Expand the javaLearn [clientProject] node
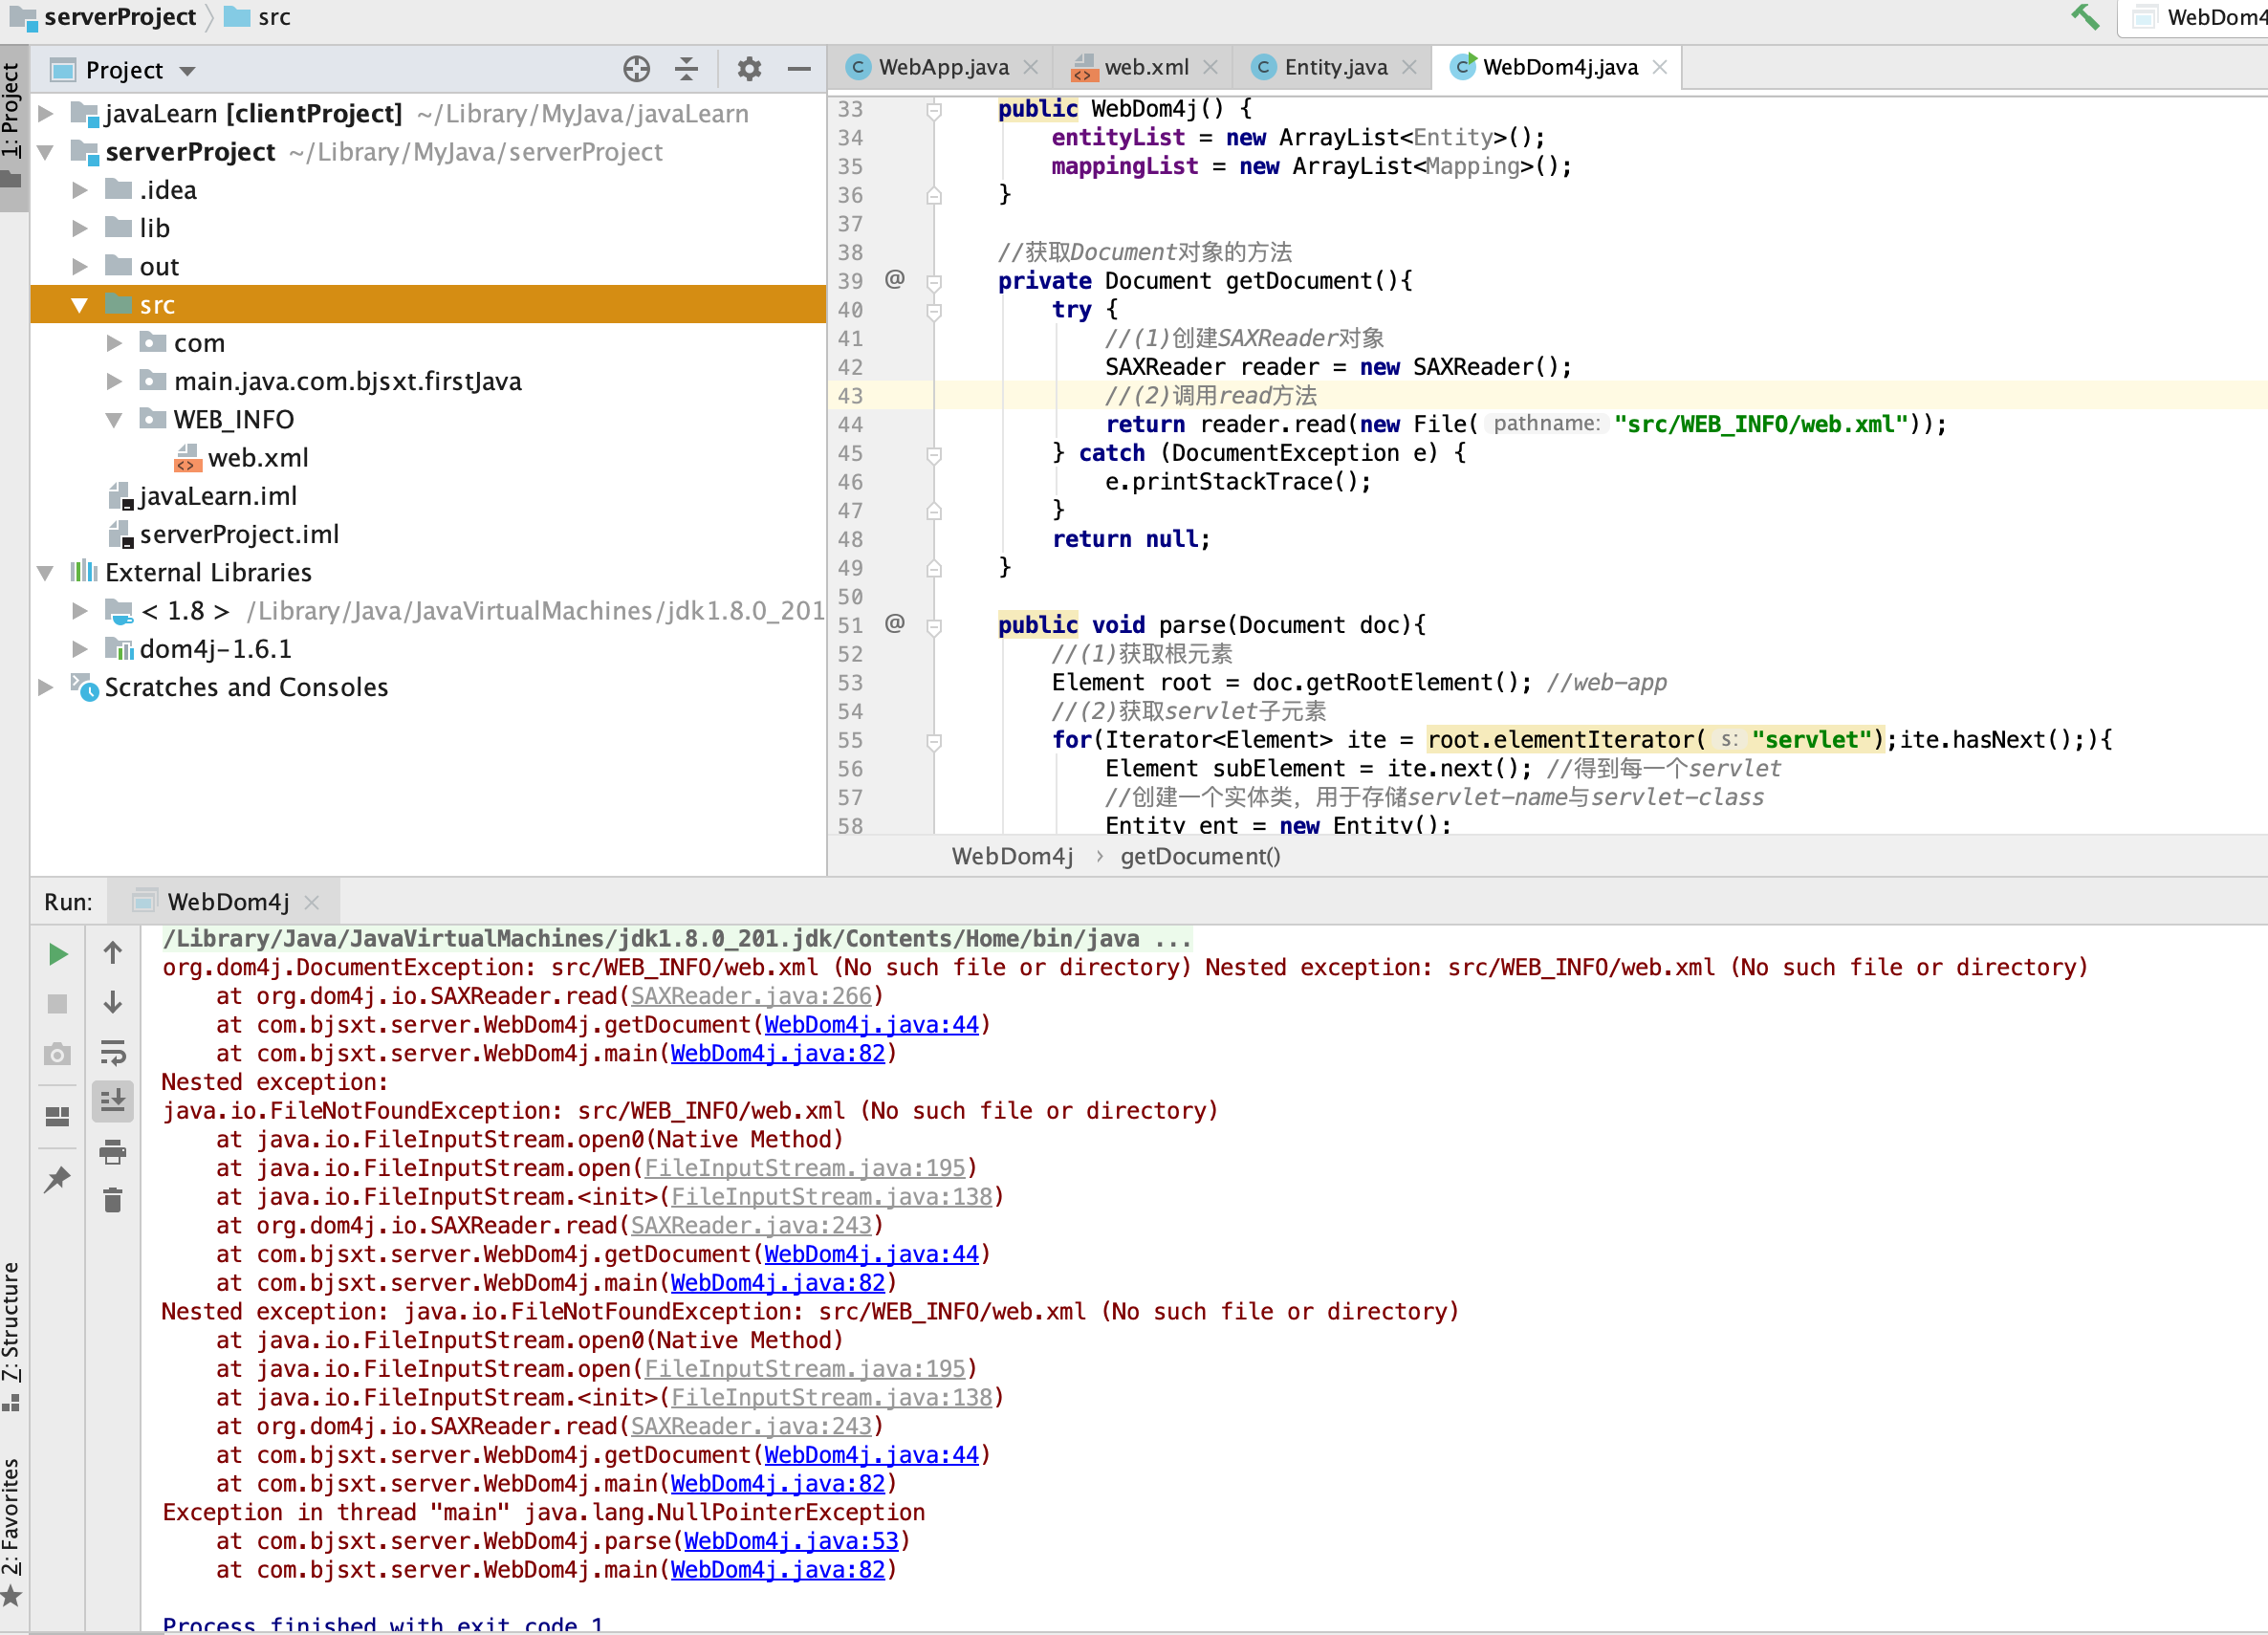Screen dimensions: 2268x1635 (x=45, y=113)
